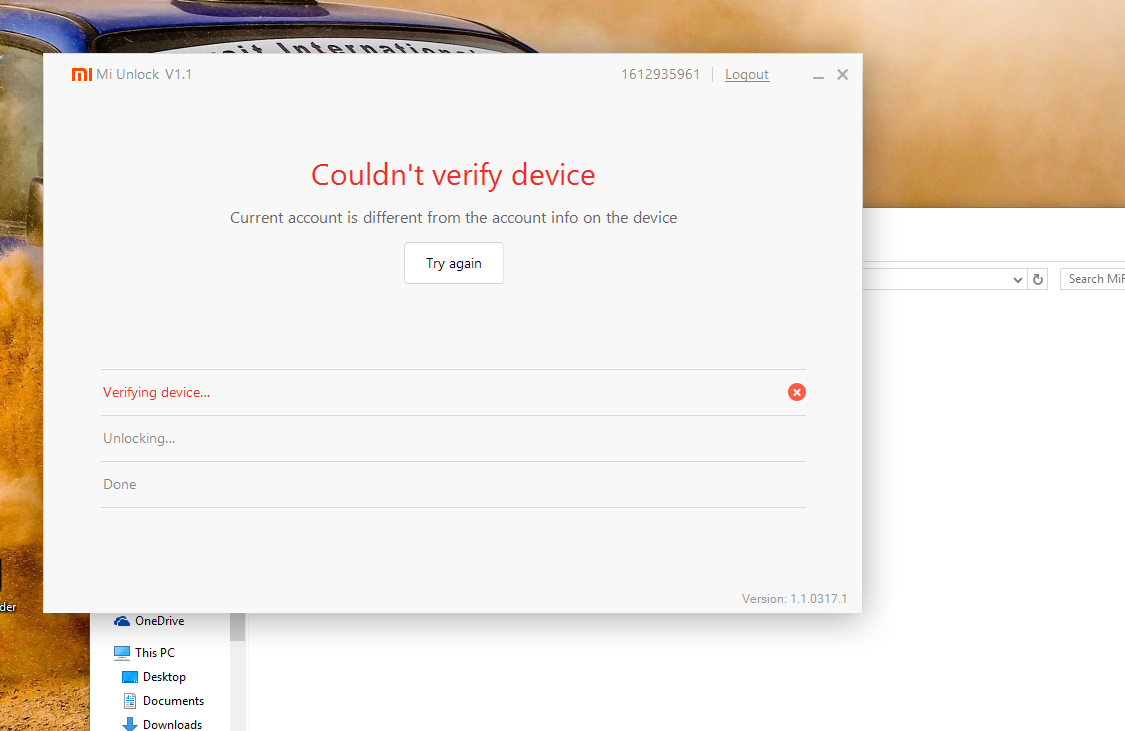Select the Done step text
This screenshot has height=731, width=1125.
[x=120, y=484]
